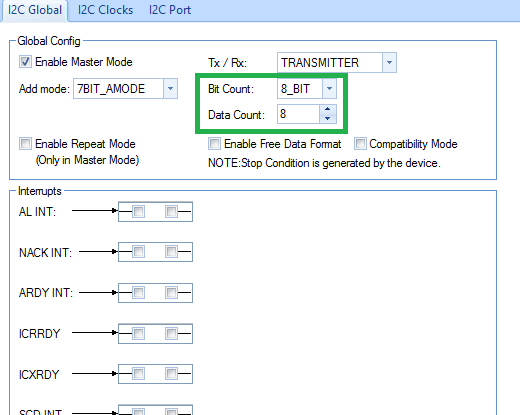Switch to the I2C Global tab

tap(35, 10)
